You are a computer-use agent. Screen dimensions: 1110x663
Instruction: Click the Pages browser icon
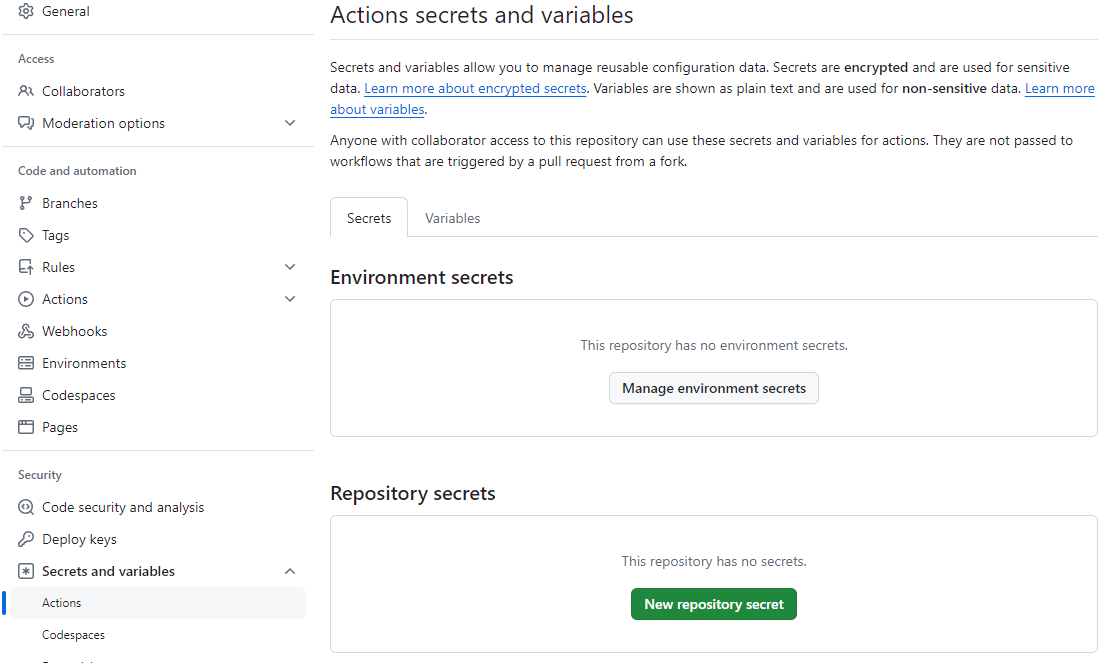(x=26, y=427)
